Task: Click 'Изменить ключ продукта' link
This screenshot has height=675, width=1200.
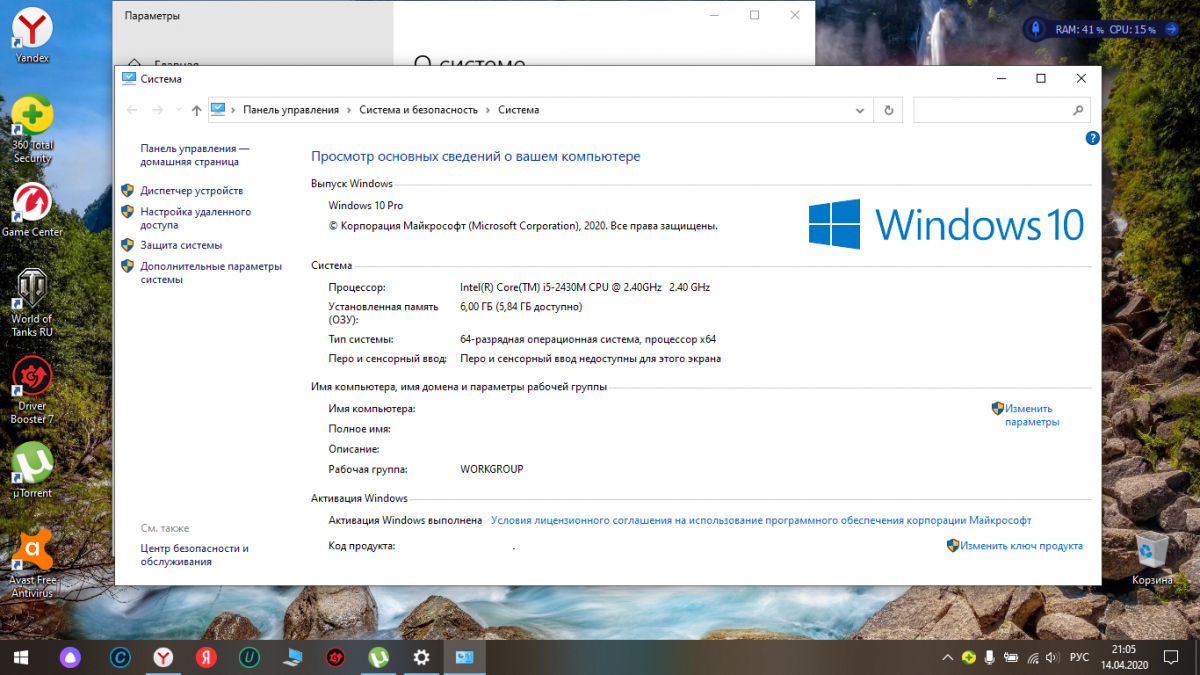Action: [x=1021, y=546]
